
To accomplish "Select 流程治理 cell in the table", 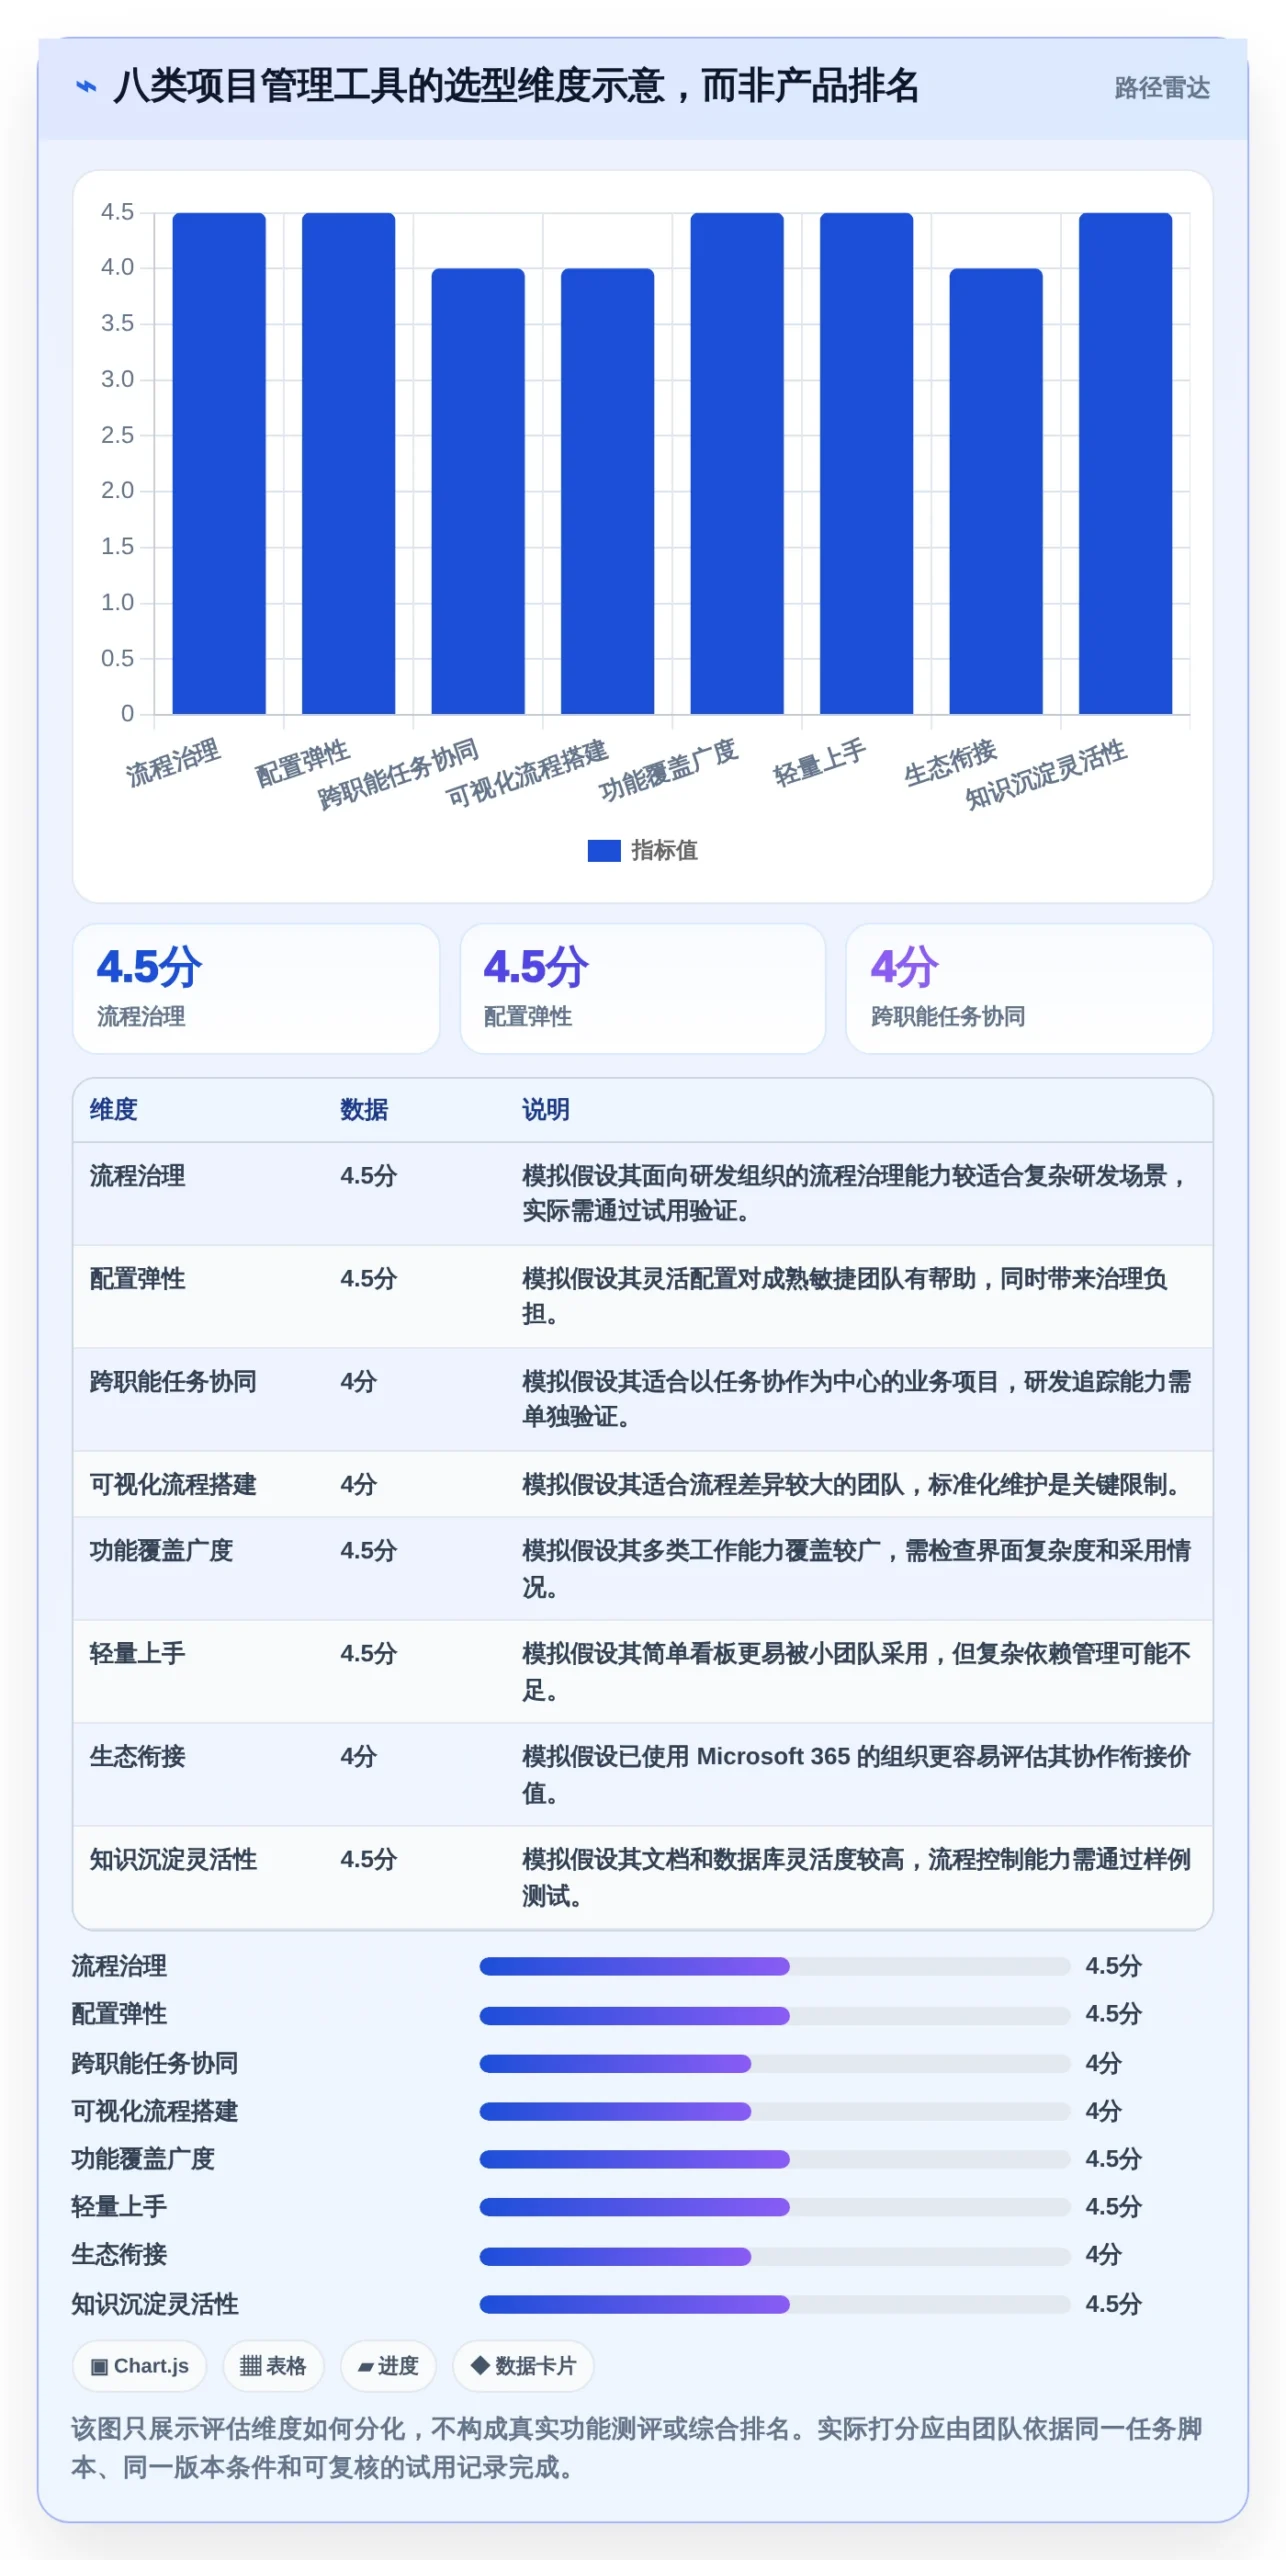I will click(137, 1175).
